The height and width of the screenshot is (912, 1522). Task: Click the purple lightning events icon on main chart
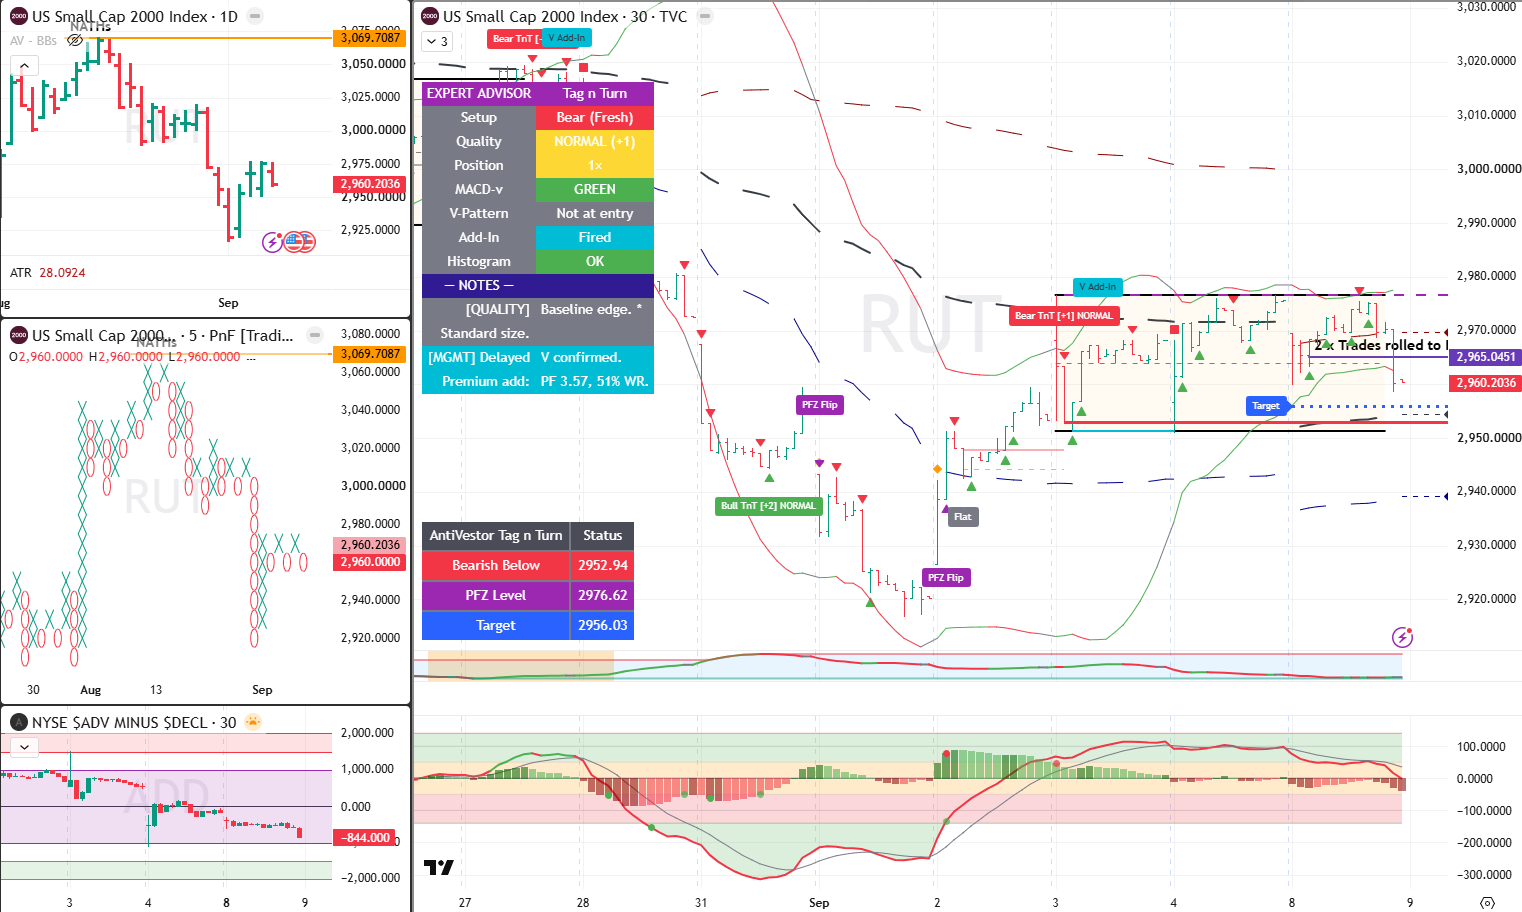(1403, 637)
